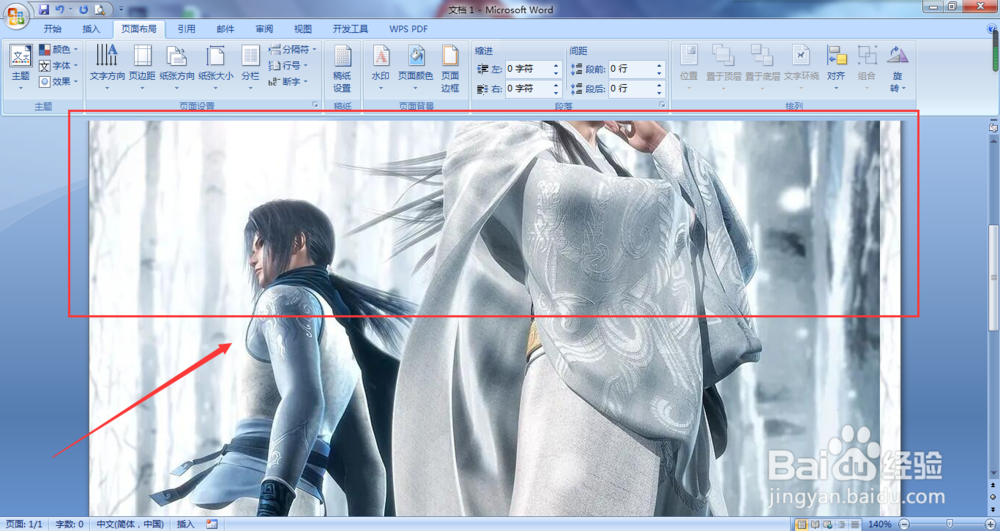Open 旋转 rotate options

click(x=897, y=67)
